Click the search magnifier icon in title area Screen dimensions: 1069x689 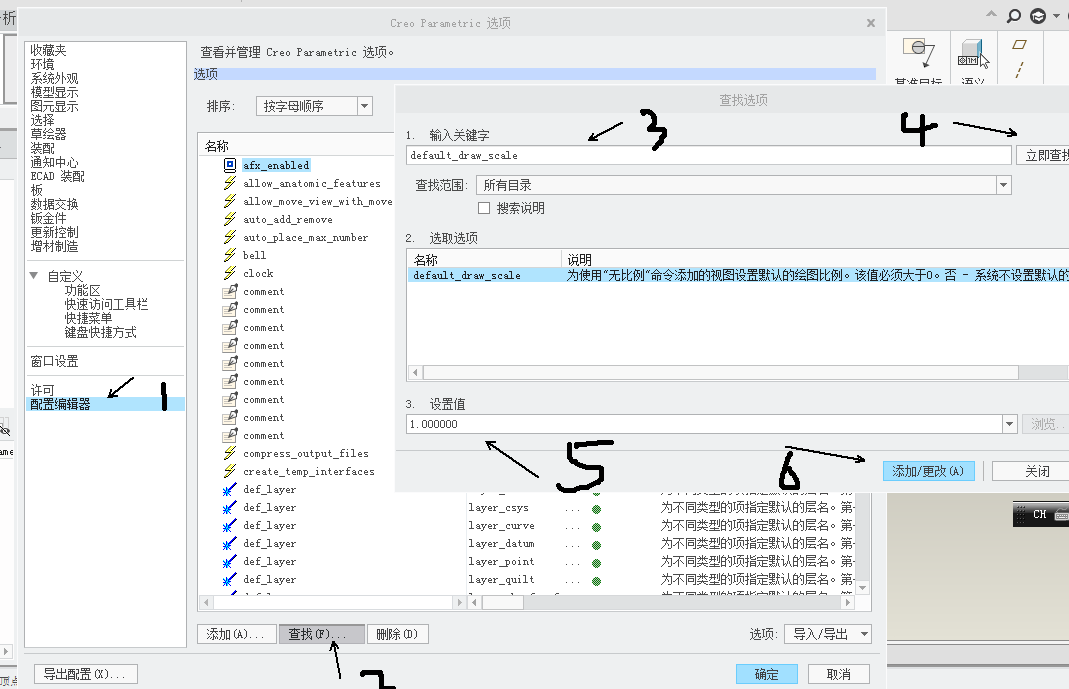tap(1014, 16)
